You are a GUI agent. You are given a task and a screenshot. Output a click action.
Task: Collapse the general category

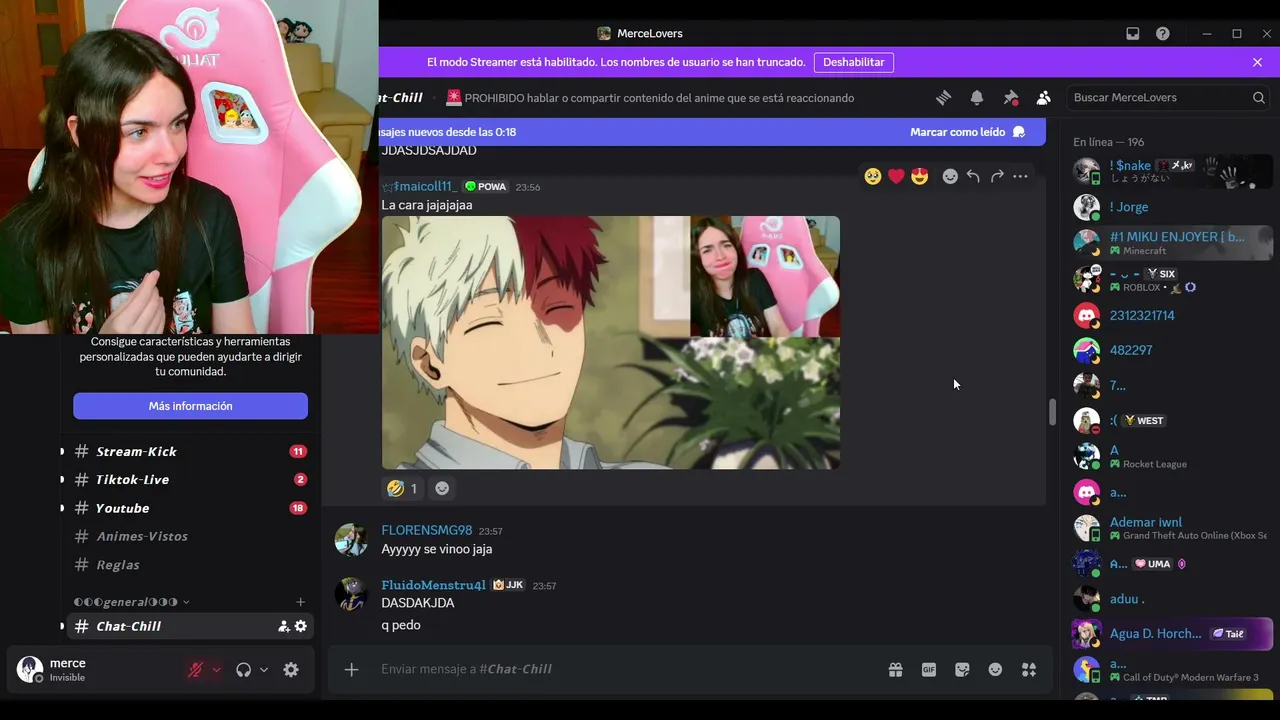[132, 602]
